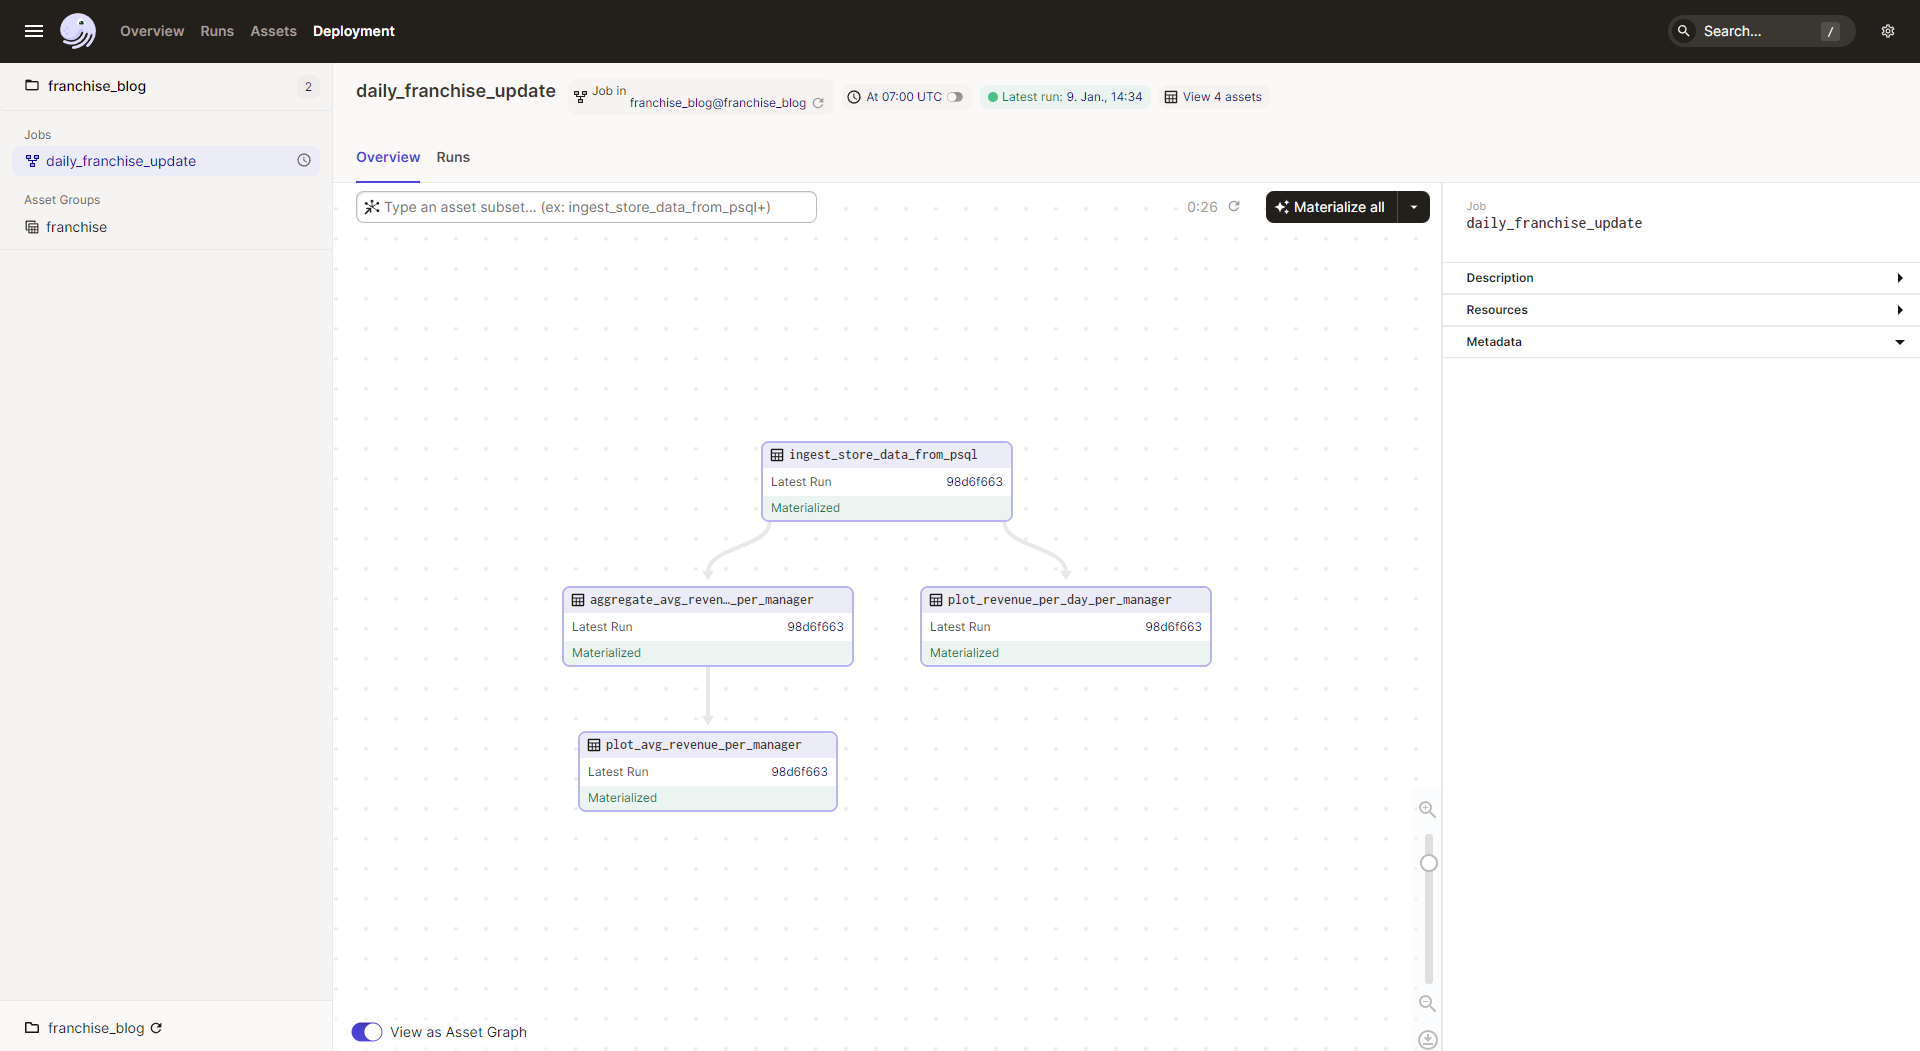Open the hamburger navigation menu
The image size is (1920, 1051).
click(x=33, y=31)
